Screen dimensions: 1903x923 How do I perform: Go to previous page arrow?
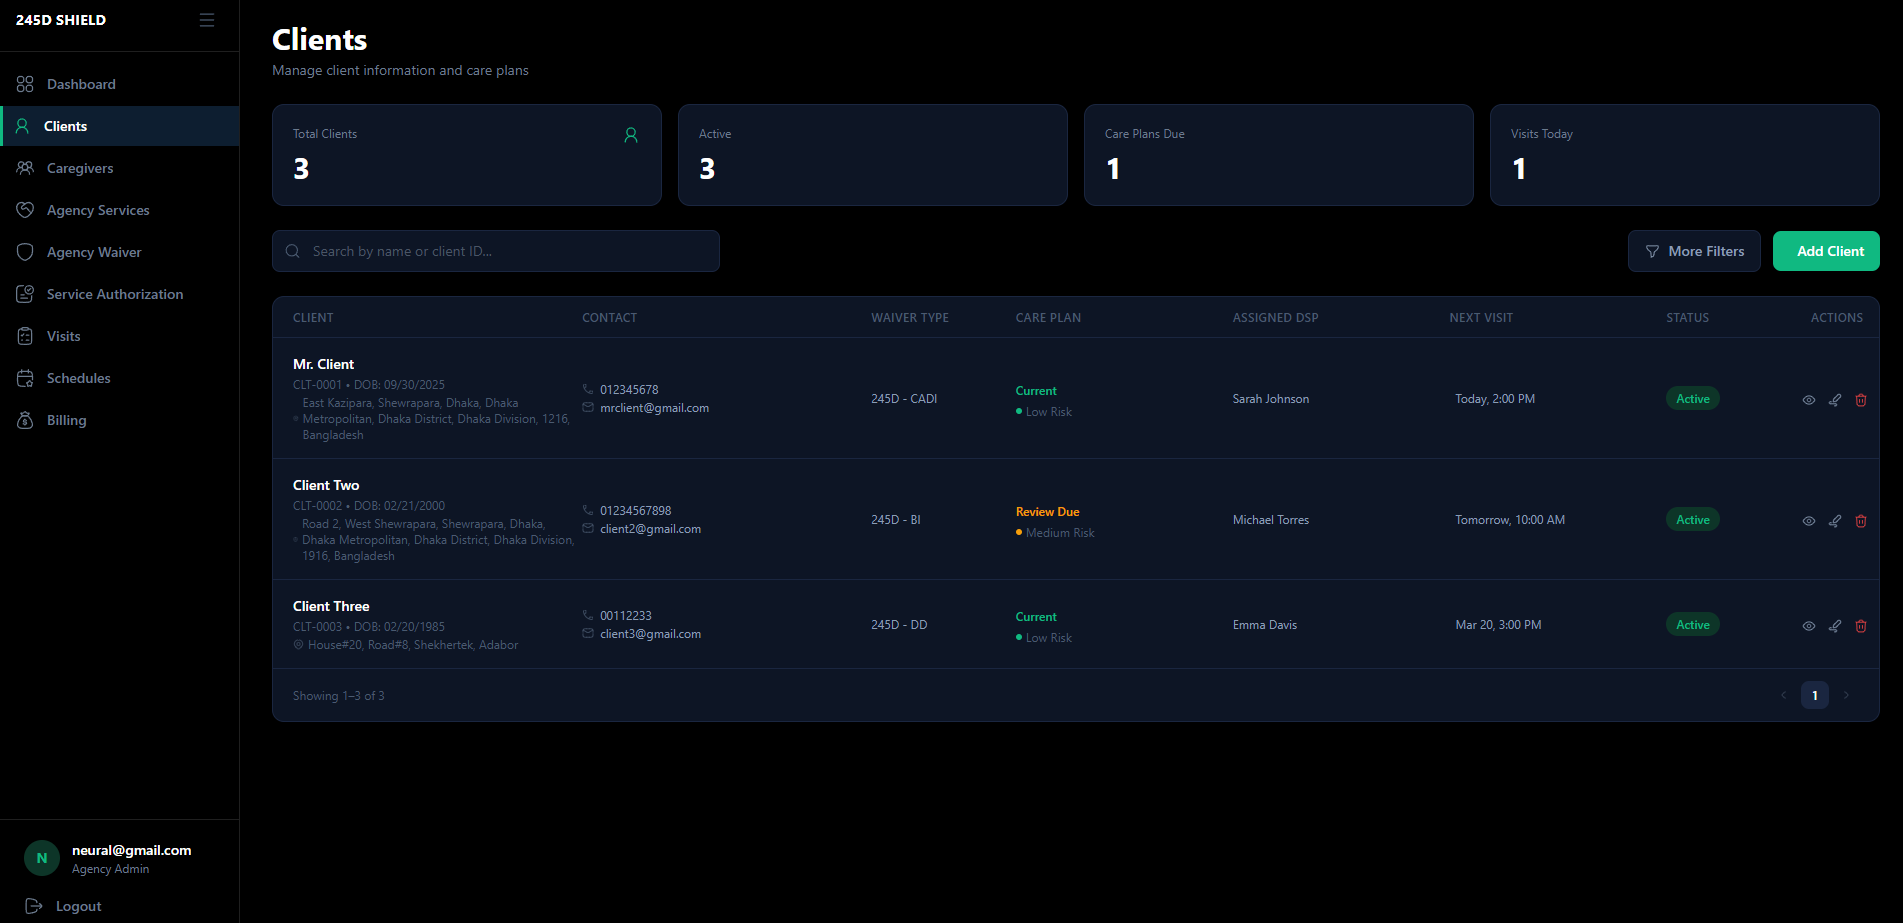pos(1783,695)
